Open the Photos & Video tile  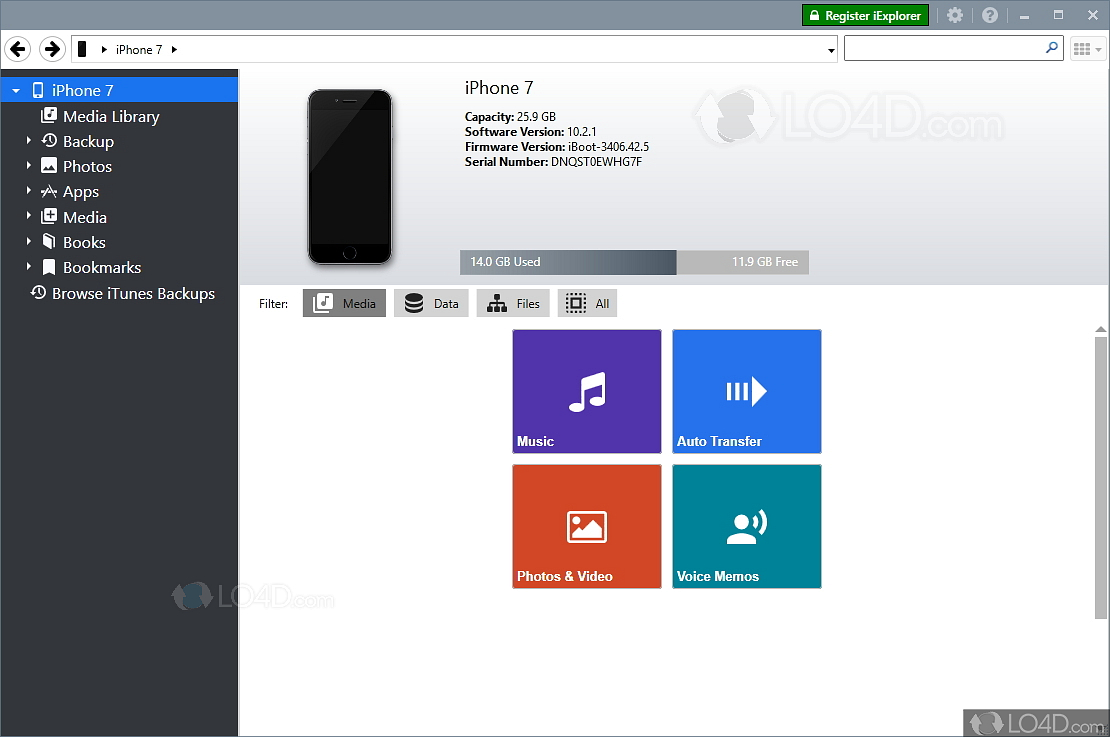[x=586, y=526]
